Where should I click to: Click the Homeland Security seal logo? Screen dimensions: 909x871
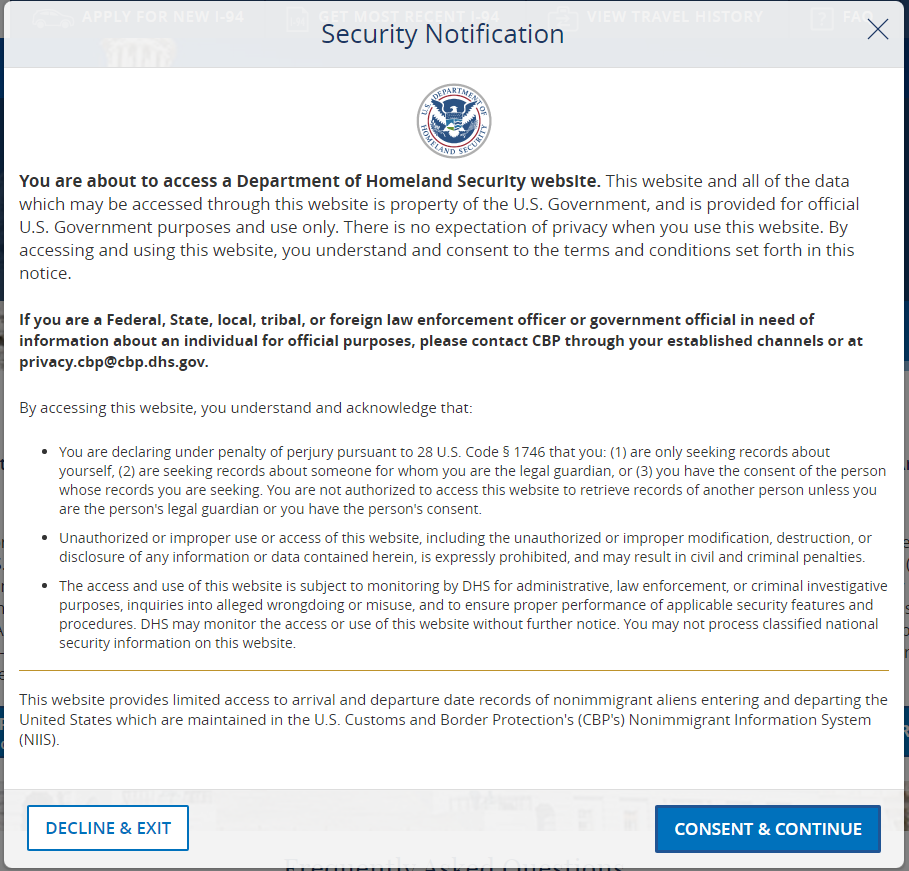(454, 121)
